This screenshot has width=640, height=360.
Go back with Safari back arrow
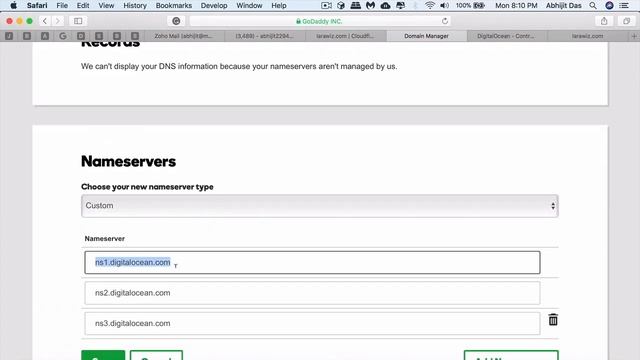click(45, 21)
